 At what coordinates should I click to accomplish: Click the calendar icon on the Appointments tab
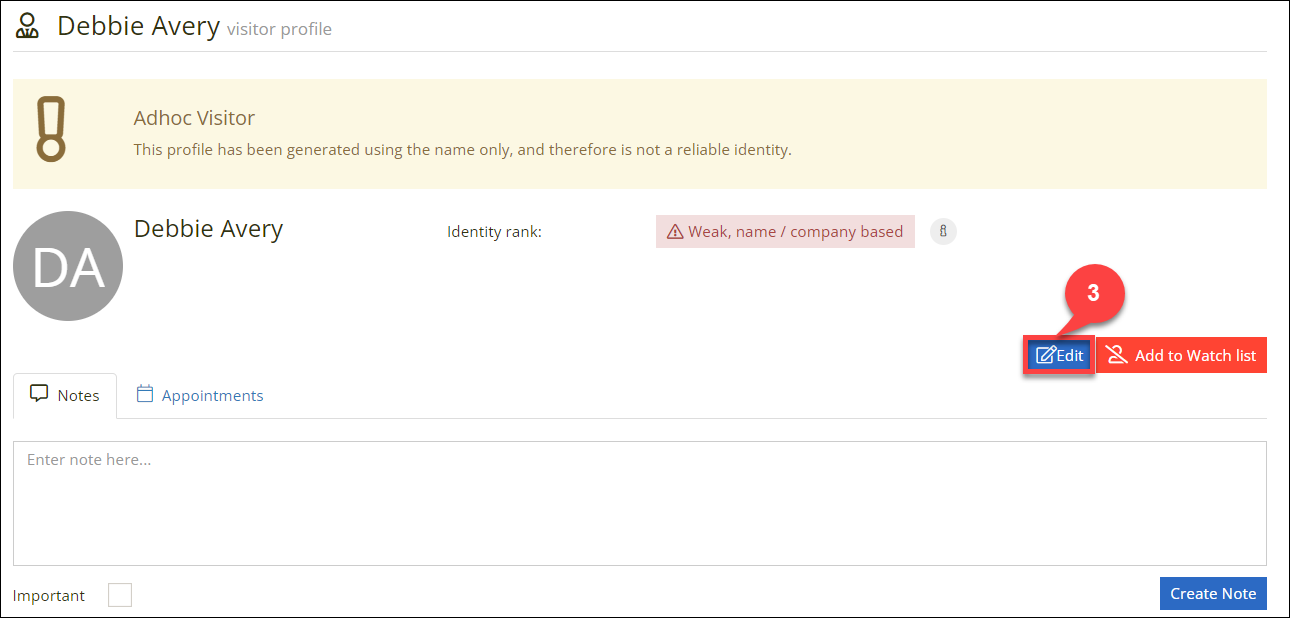coord(145,394)
